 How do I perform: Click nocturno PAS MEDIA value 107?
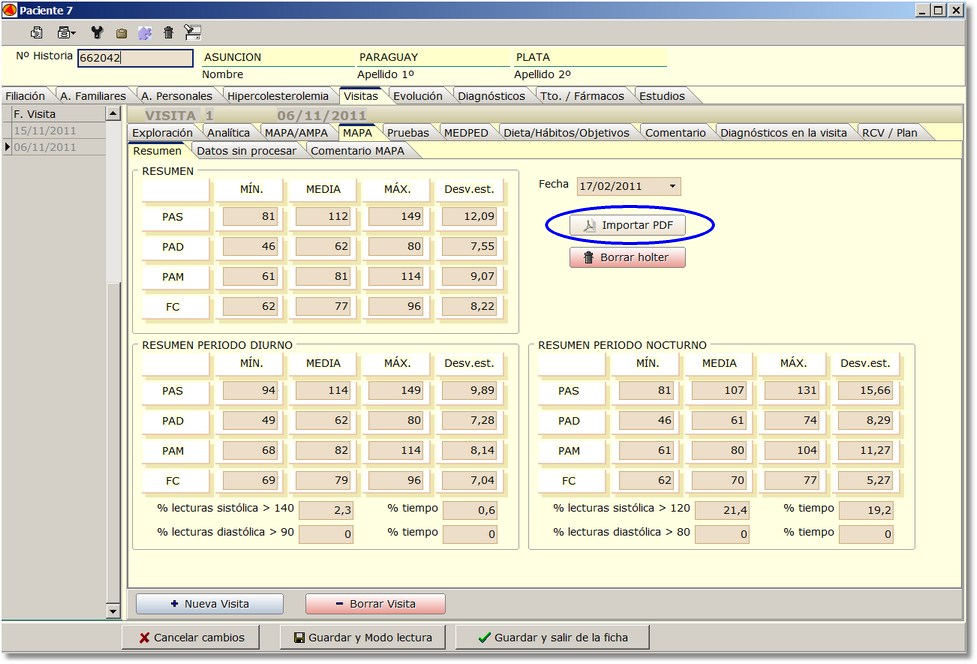pyautogui.click(x=719, y=390)
